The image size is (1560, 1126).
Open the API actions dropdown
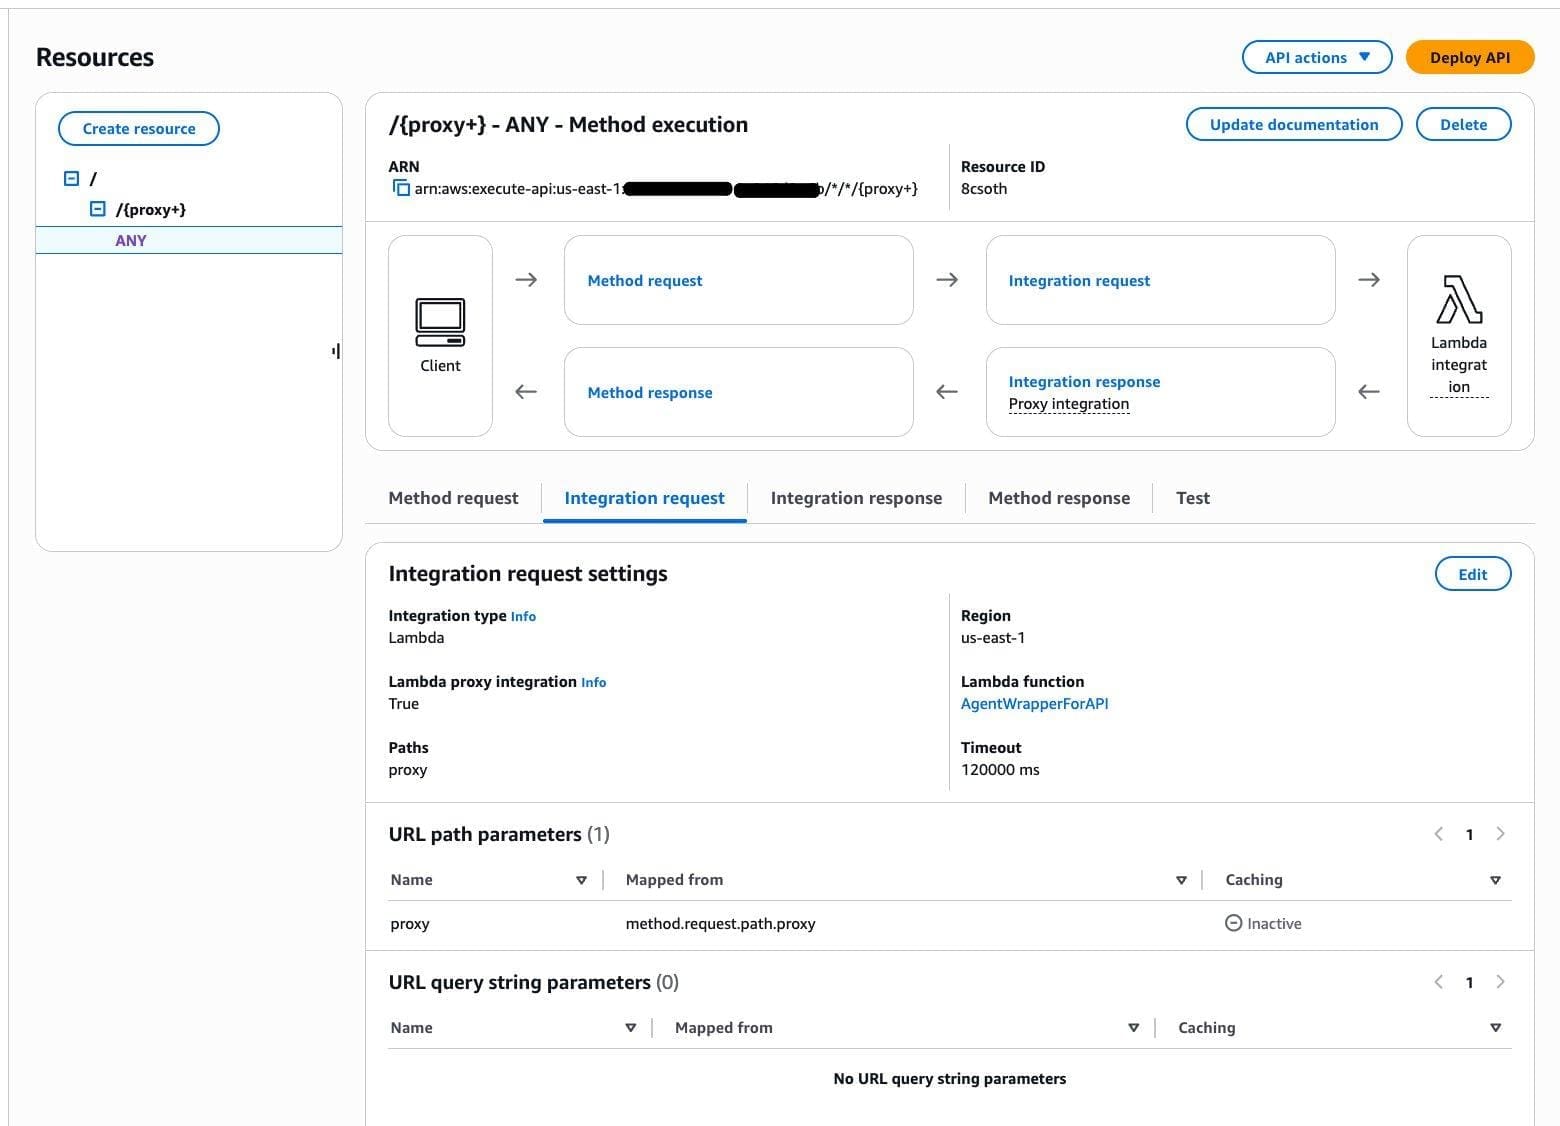coord(1316,58)
